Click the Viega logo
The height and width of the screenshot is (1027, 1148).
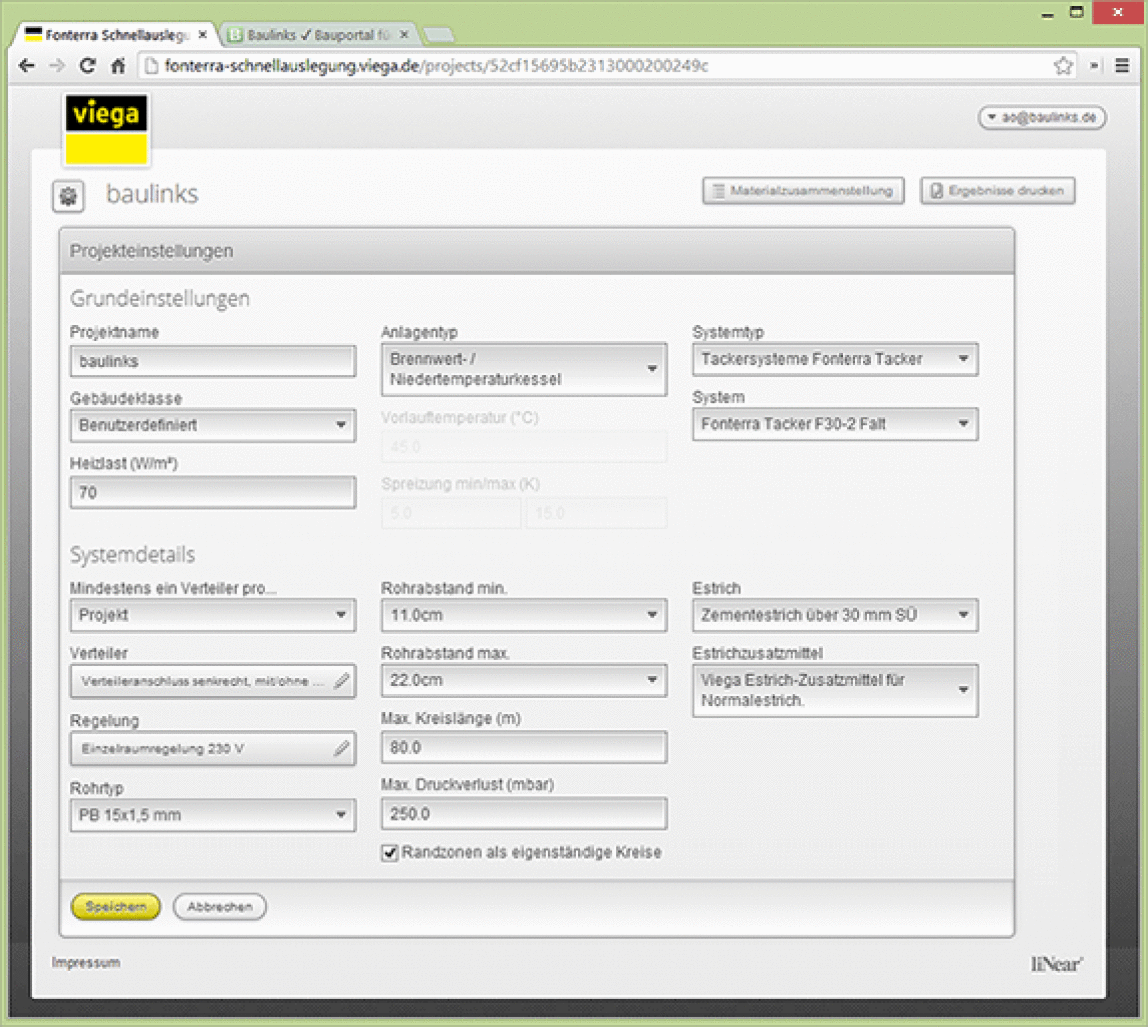point(106,130)
